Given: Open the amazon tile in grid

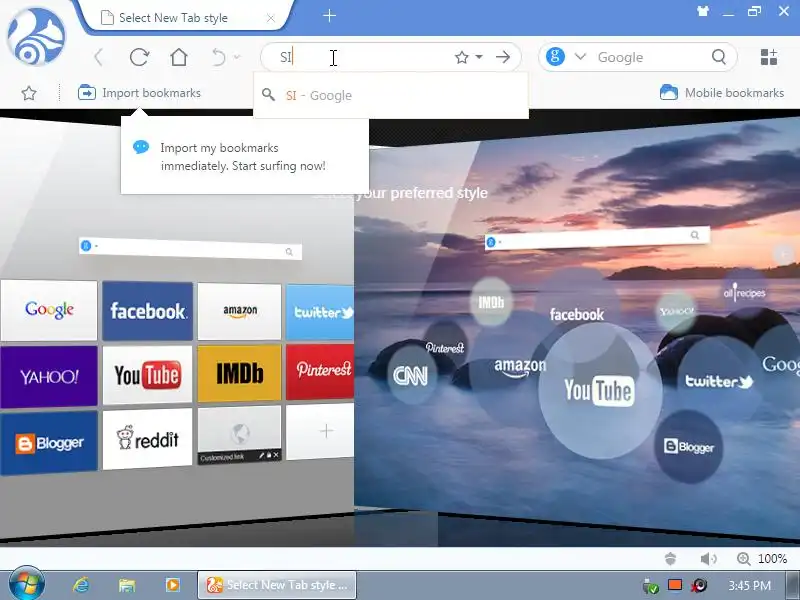Looking at the screenshot, I should (240, 311).
